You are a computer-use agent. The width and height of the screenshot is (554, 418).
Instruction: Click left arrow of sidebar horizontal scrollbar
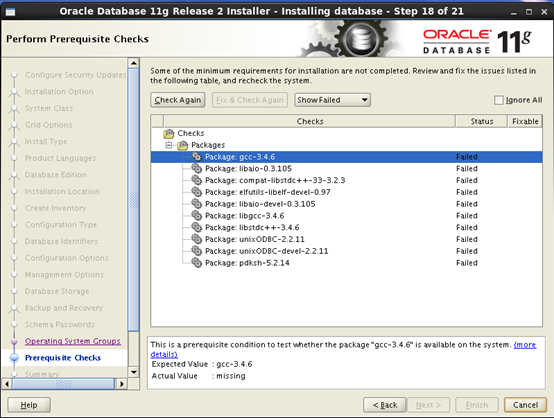(x=7, y=384)
